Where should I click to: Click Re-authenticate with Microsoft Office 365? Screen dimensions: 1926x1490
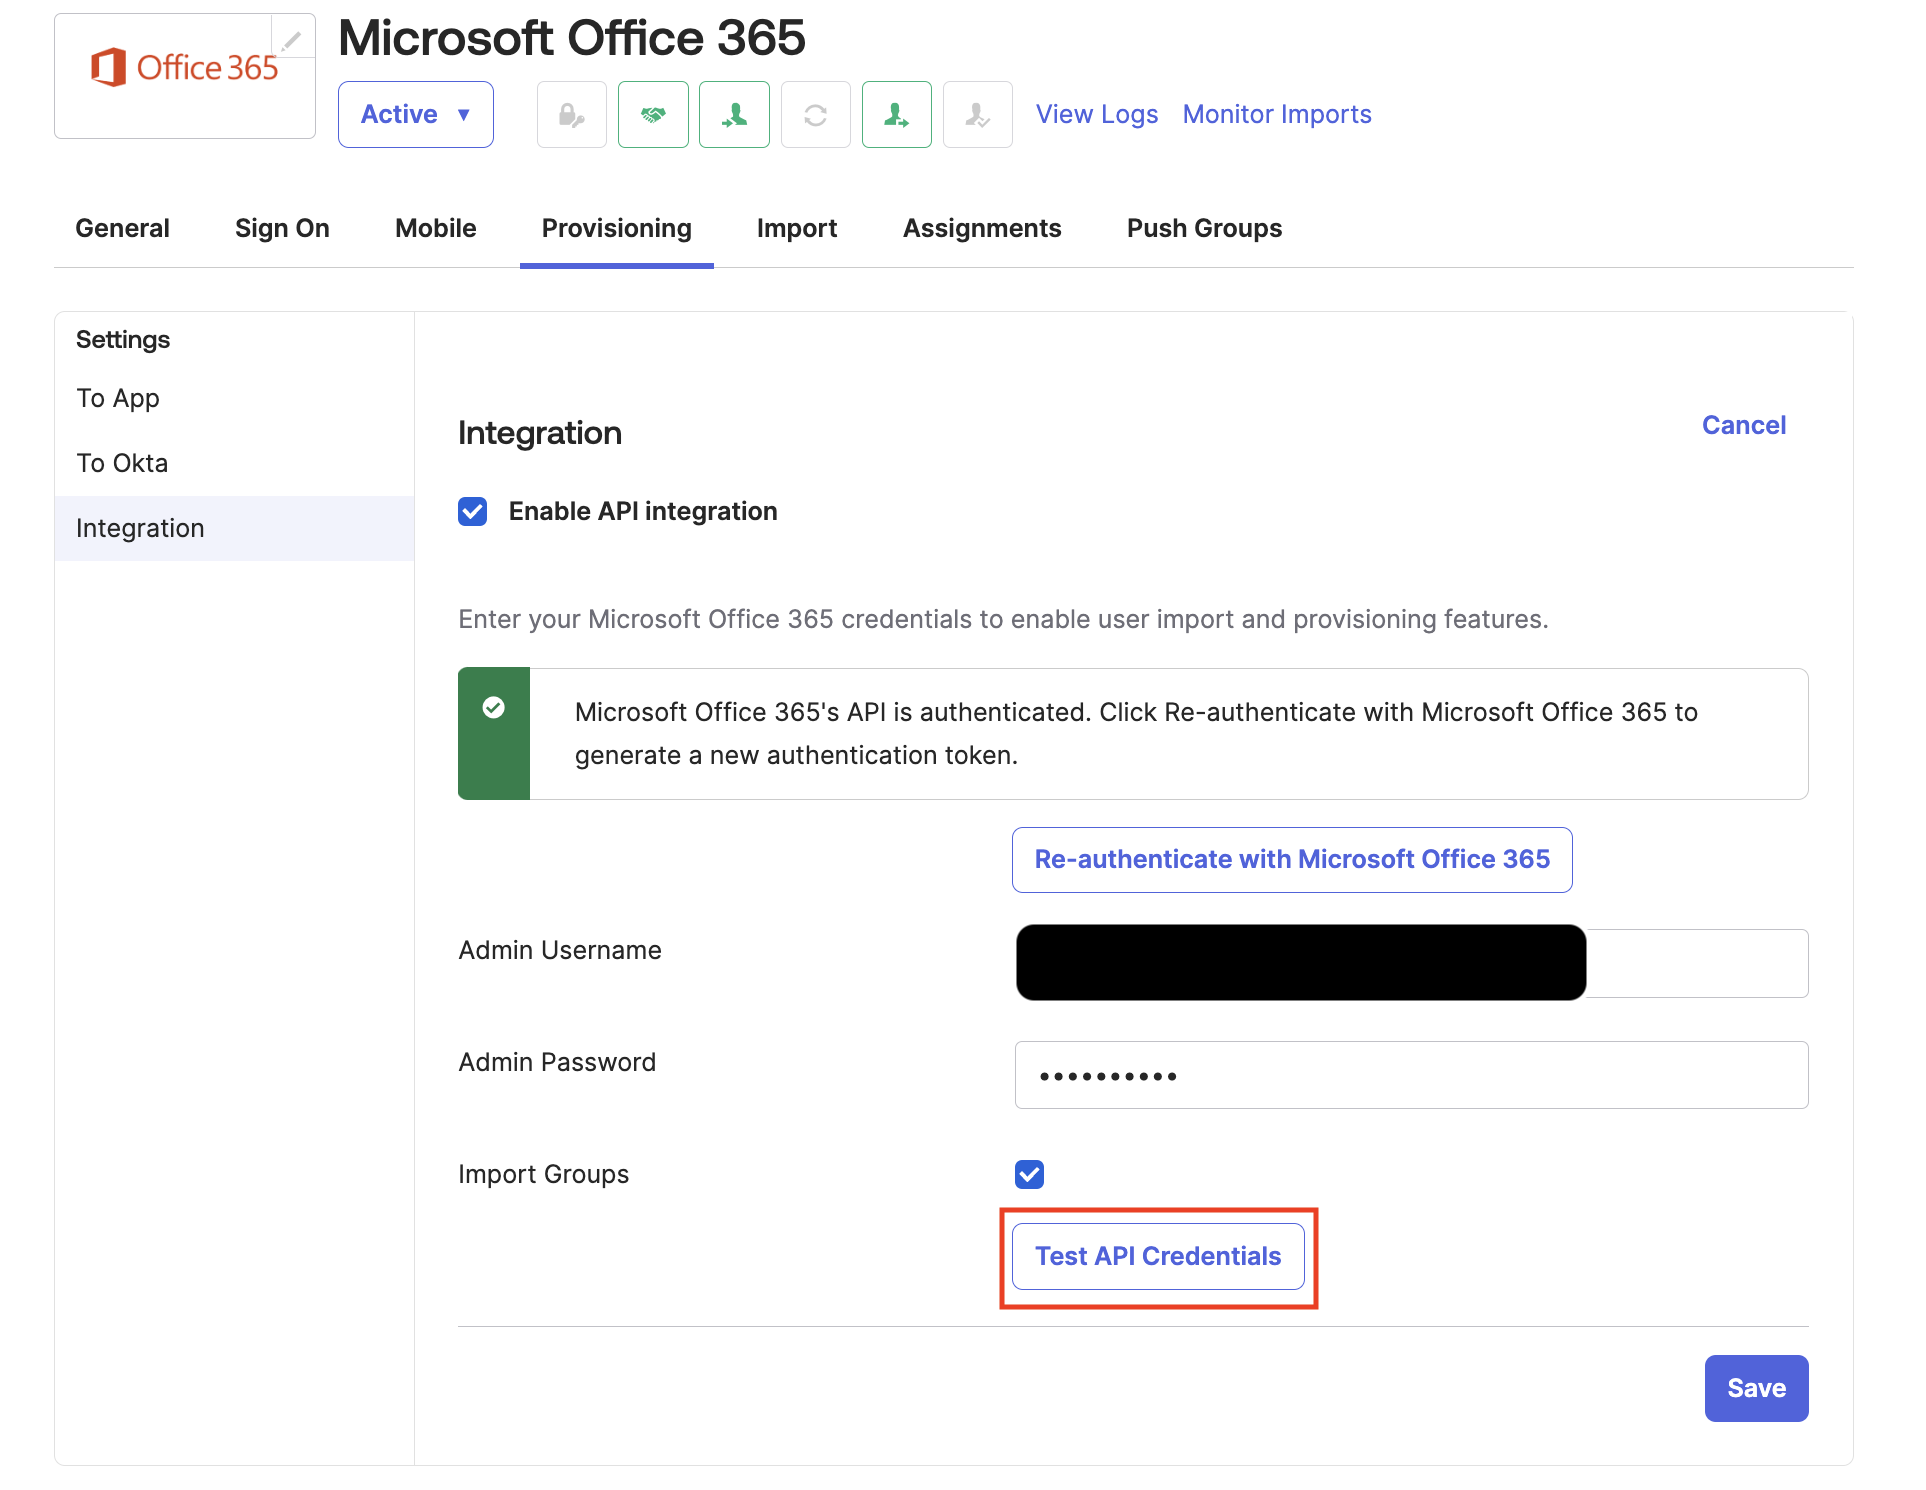coord(1291,860)
